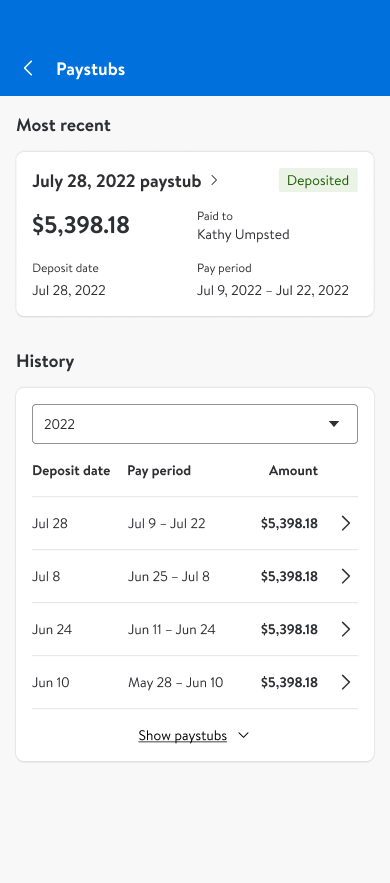390x883 pixels.
Task: Select the Jun 11 – Jun 24 pay period
Action: (172, 629)
